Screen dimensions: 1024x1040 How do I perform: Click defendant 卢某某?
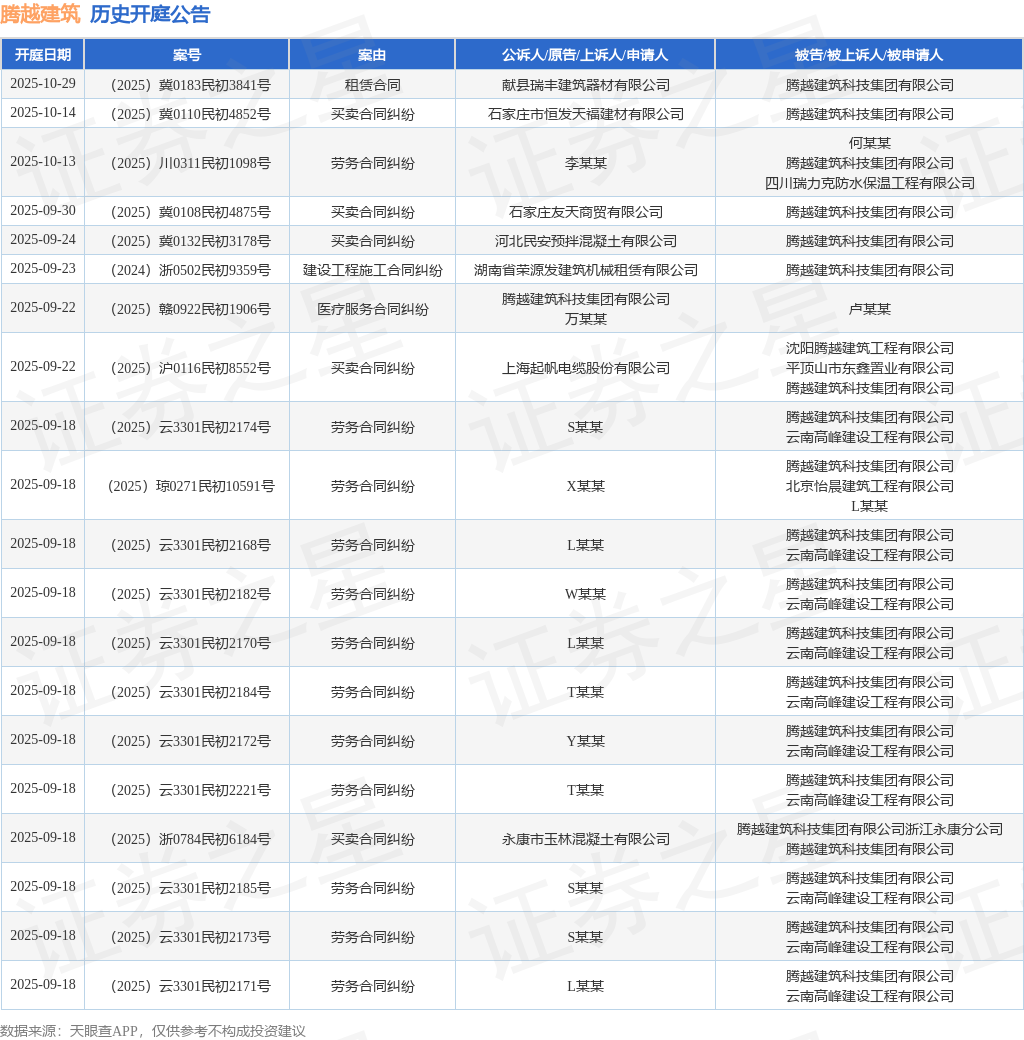869,310
